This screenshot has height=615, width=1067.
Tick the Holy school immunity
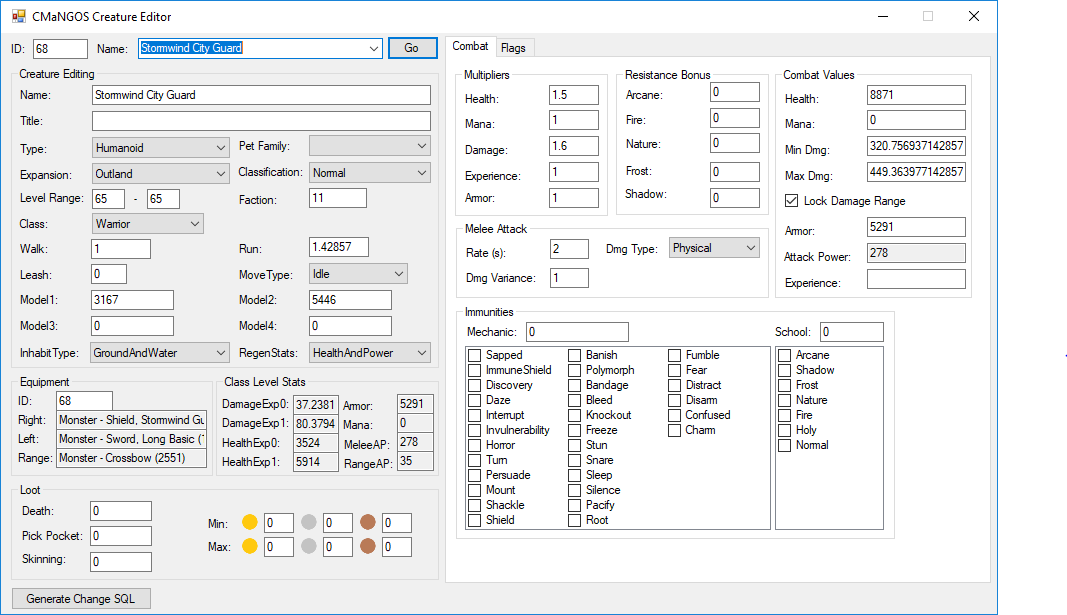785,430
